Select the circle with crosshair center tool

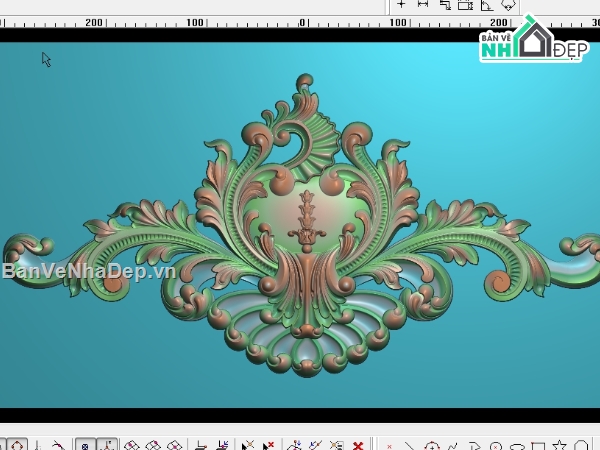[431, 445]
